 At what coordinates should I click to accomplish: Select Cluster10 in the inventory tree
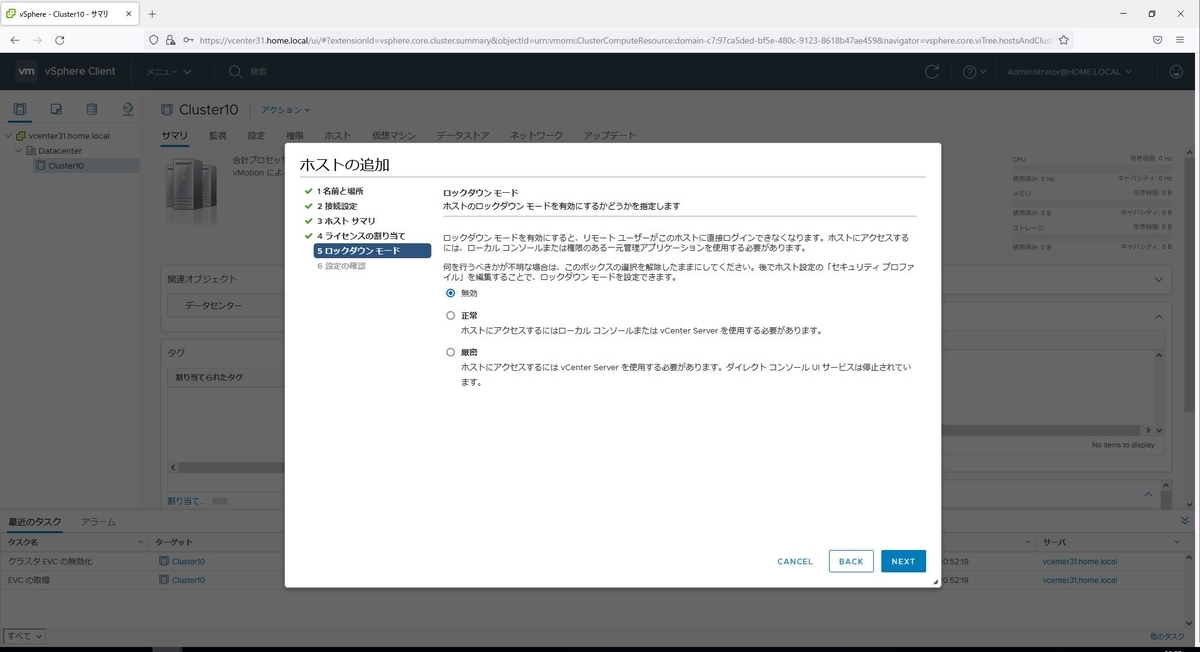[66, 166]
